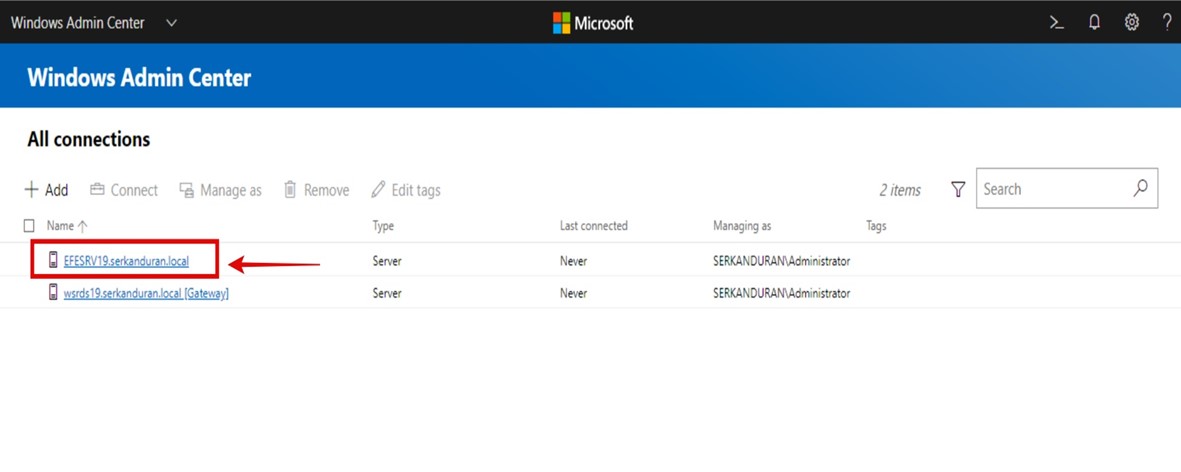Screen dimensions: 1181x472
Task: Click the server icon beside EFESRV19
Action: pos(53,260)
